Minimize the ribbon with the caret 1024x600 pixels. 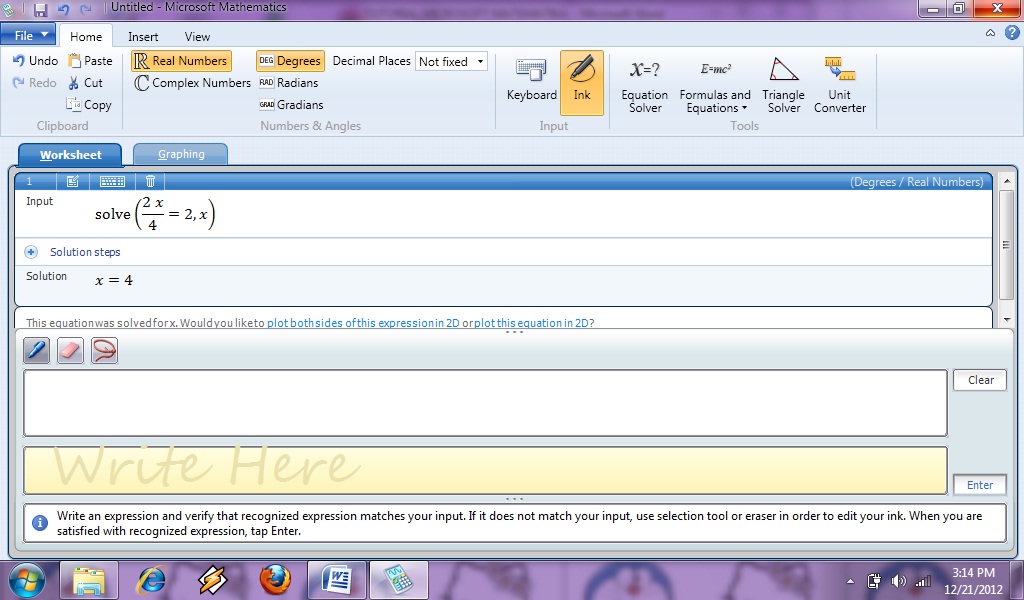coord(990,33)
